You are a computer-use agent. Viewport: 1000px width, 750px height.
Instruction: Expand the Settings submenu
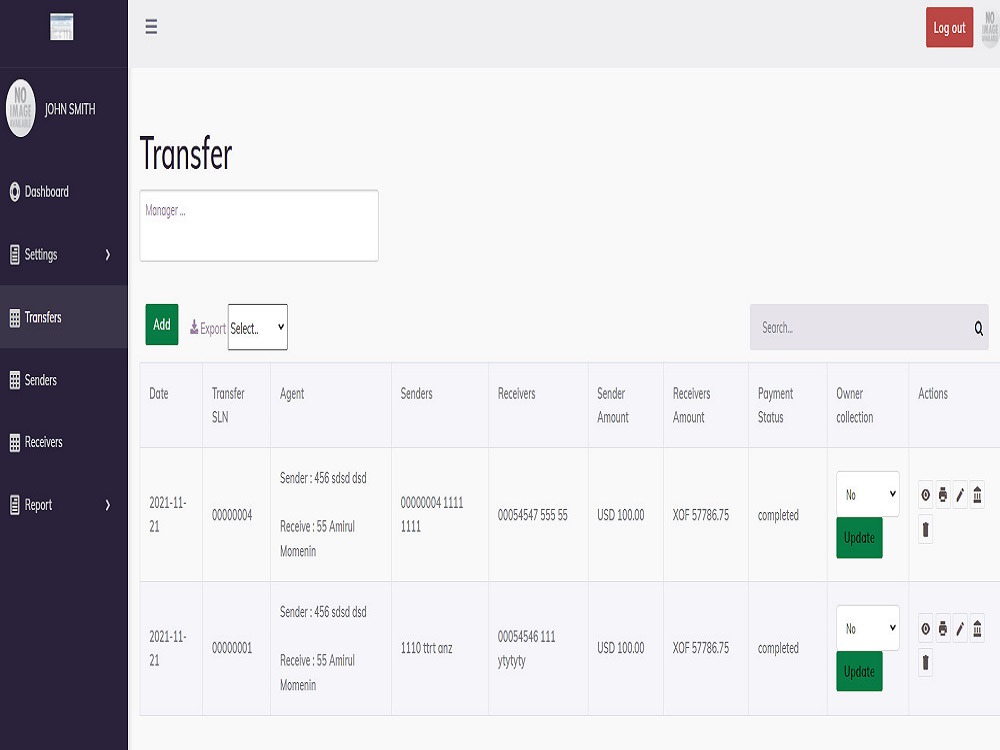[64, 254]
